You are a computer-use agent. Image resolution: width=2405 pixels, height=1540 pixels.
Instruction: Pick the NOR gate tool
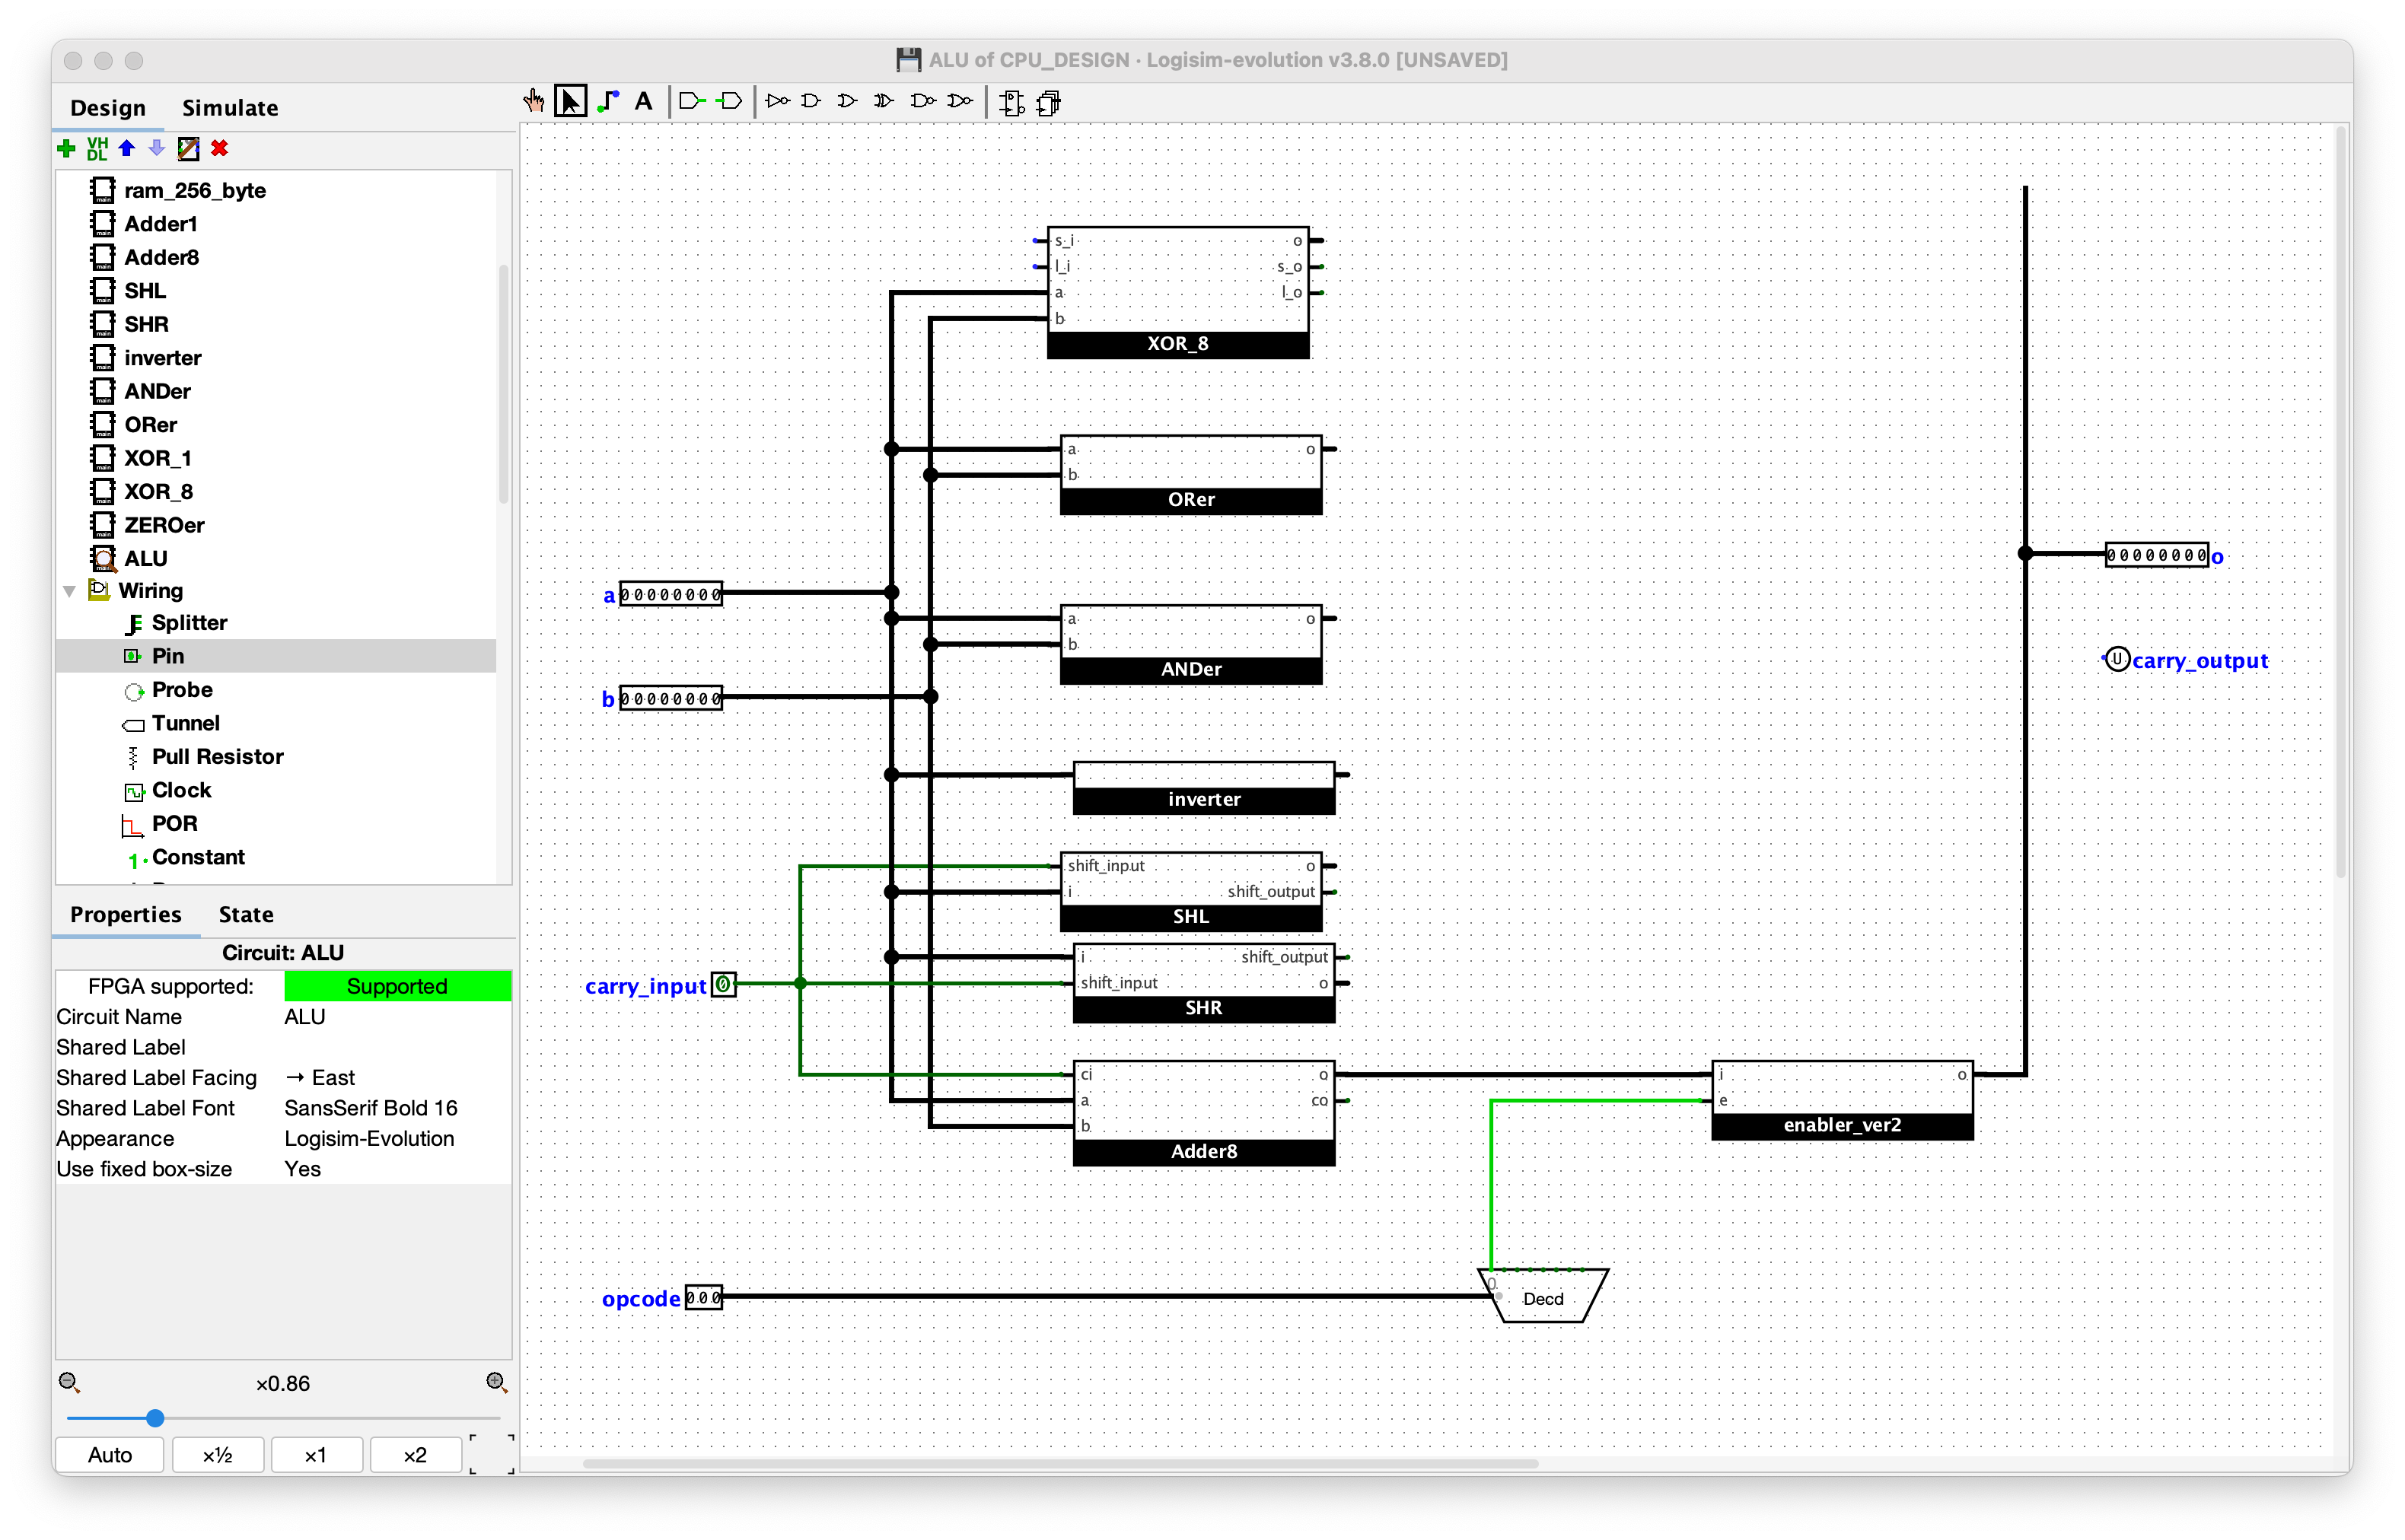tap(960, 101)
